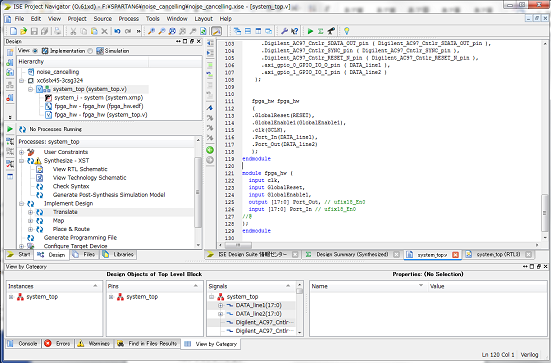This screenshot has width=551, height=363.
Task: Expand the Place & Route process
Action: click(x=31, y=229)
